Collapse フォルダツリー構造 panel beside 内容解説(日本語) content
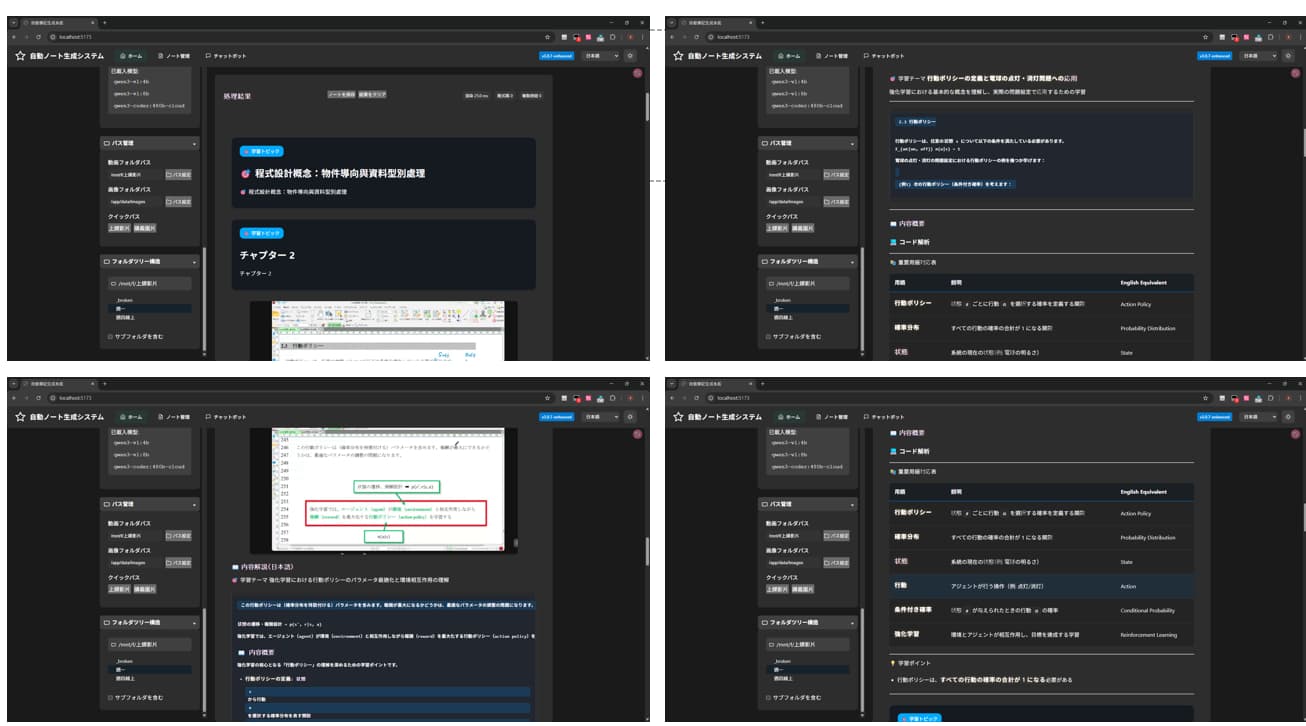 click(x=194, y=622)
